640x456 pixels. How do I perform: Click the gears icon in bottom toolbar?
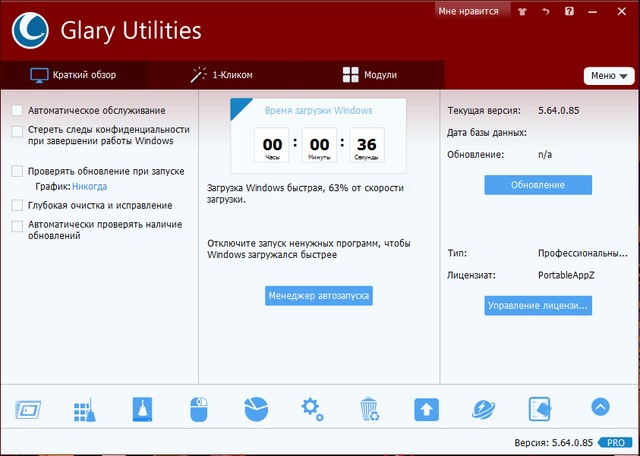pyautogui.click(x=313, y=409)
